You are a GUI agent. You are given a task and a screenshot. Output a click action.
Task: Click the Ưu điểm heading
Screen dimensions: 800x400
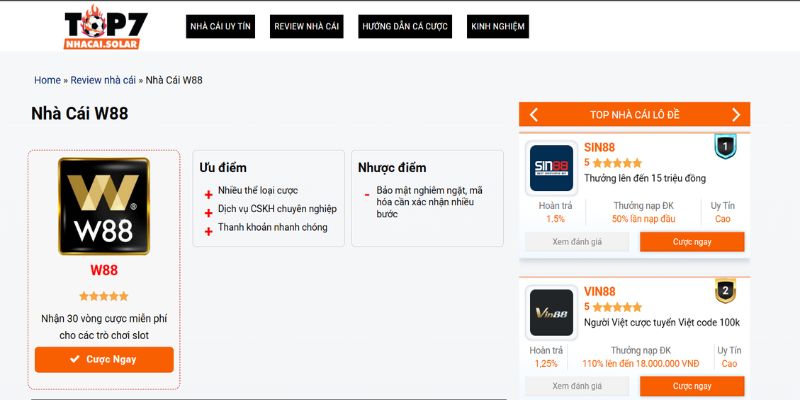pos(223,168)
